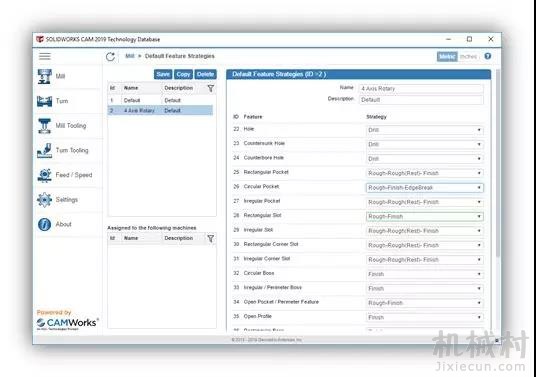This screenshot has height=377, width=536.
Task: Expand Rectangular Slot strategy dropdown
Action: (425, 216)
